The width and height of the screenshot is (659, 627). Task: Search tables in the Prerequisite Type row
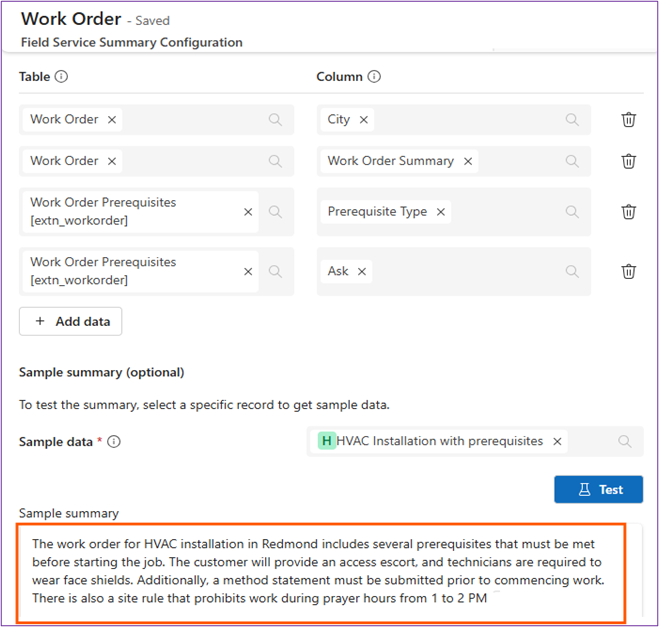(275, 212)
